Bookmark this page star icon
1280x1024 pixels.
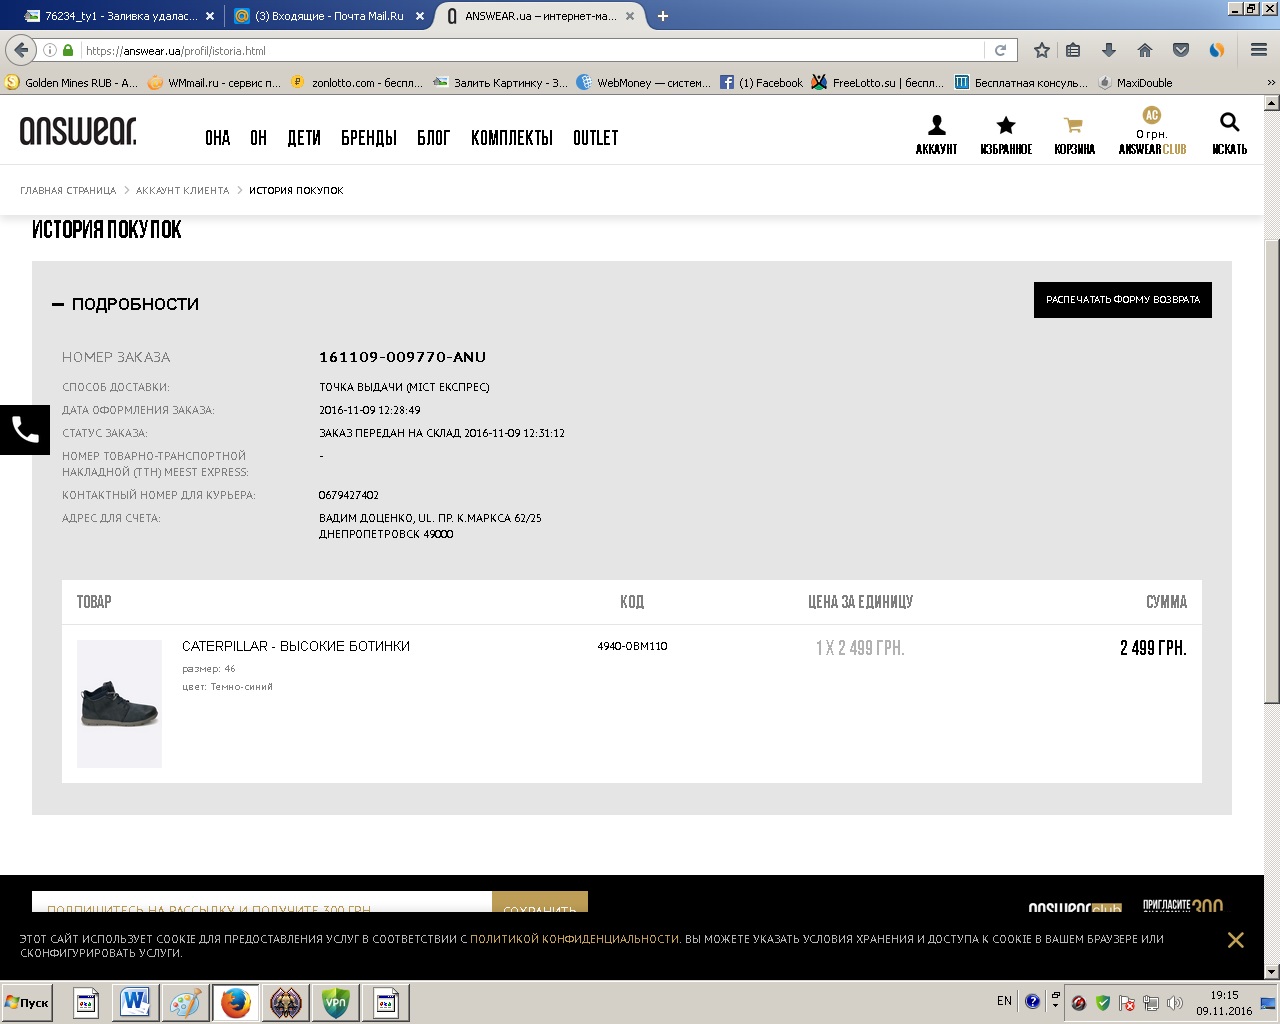click(x=1042, y=50)
